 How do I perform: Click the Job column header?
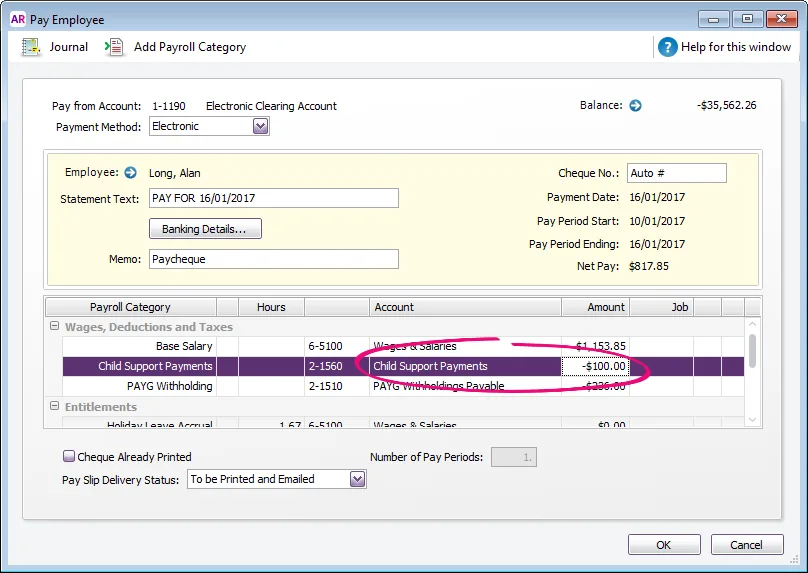click(662, 307)
